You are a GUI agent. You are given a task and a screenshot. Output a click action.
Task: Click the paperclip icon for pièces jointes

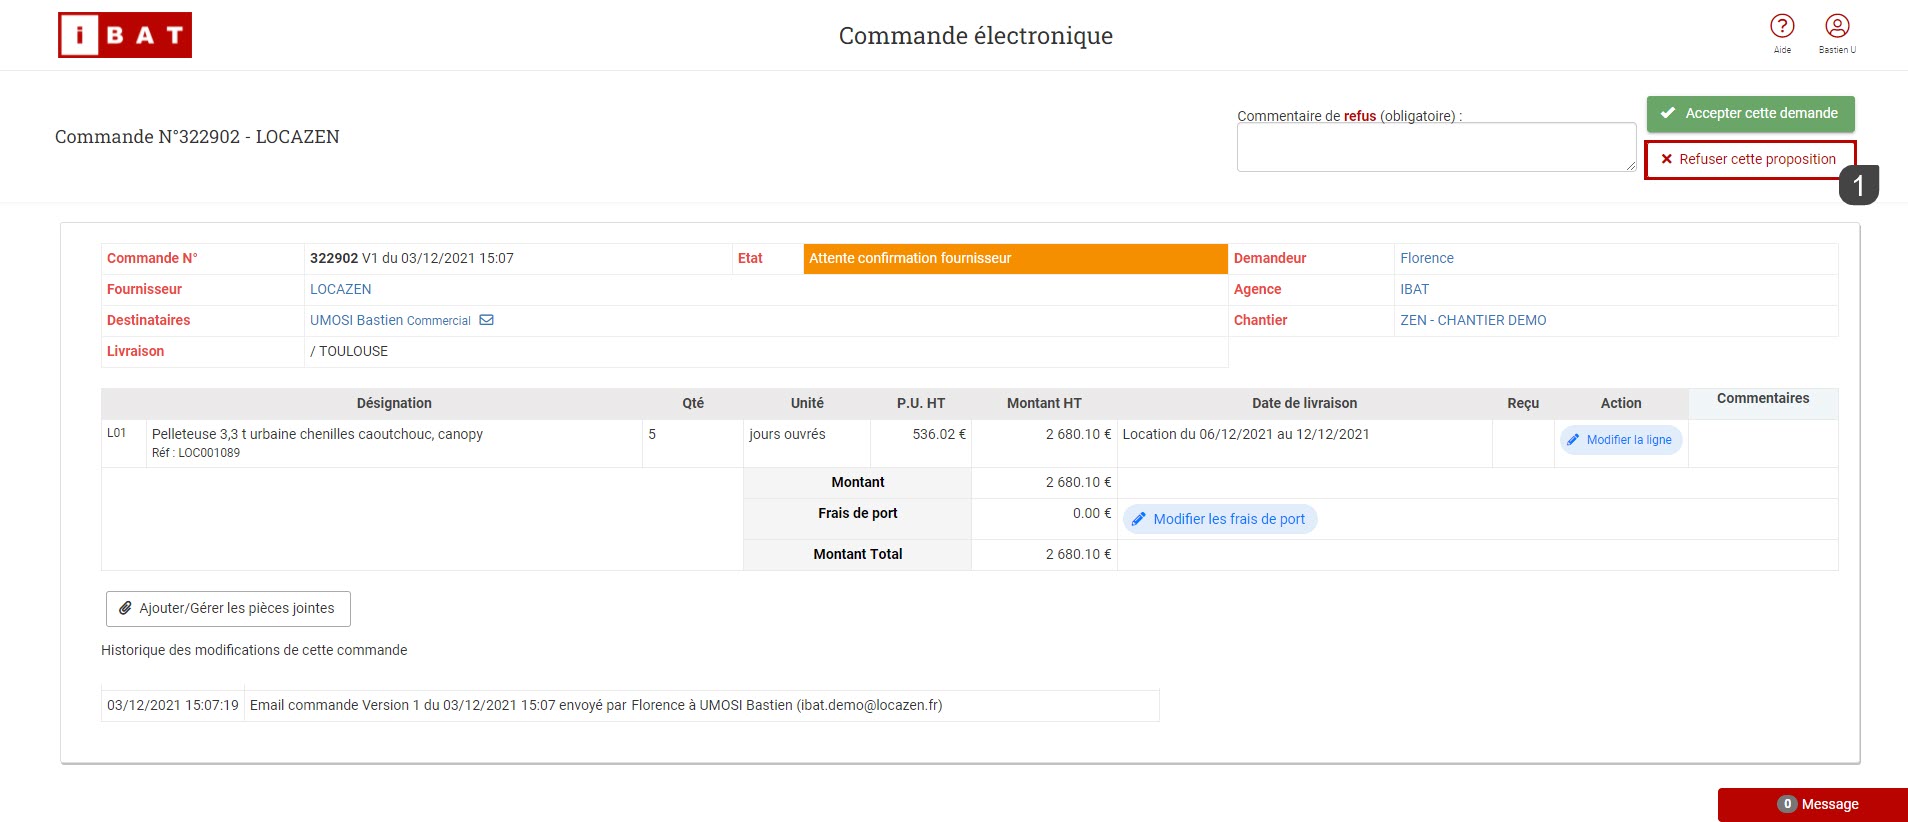pos(125,608)
